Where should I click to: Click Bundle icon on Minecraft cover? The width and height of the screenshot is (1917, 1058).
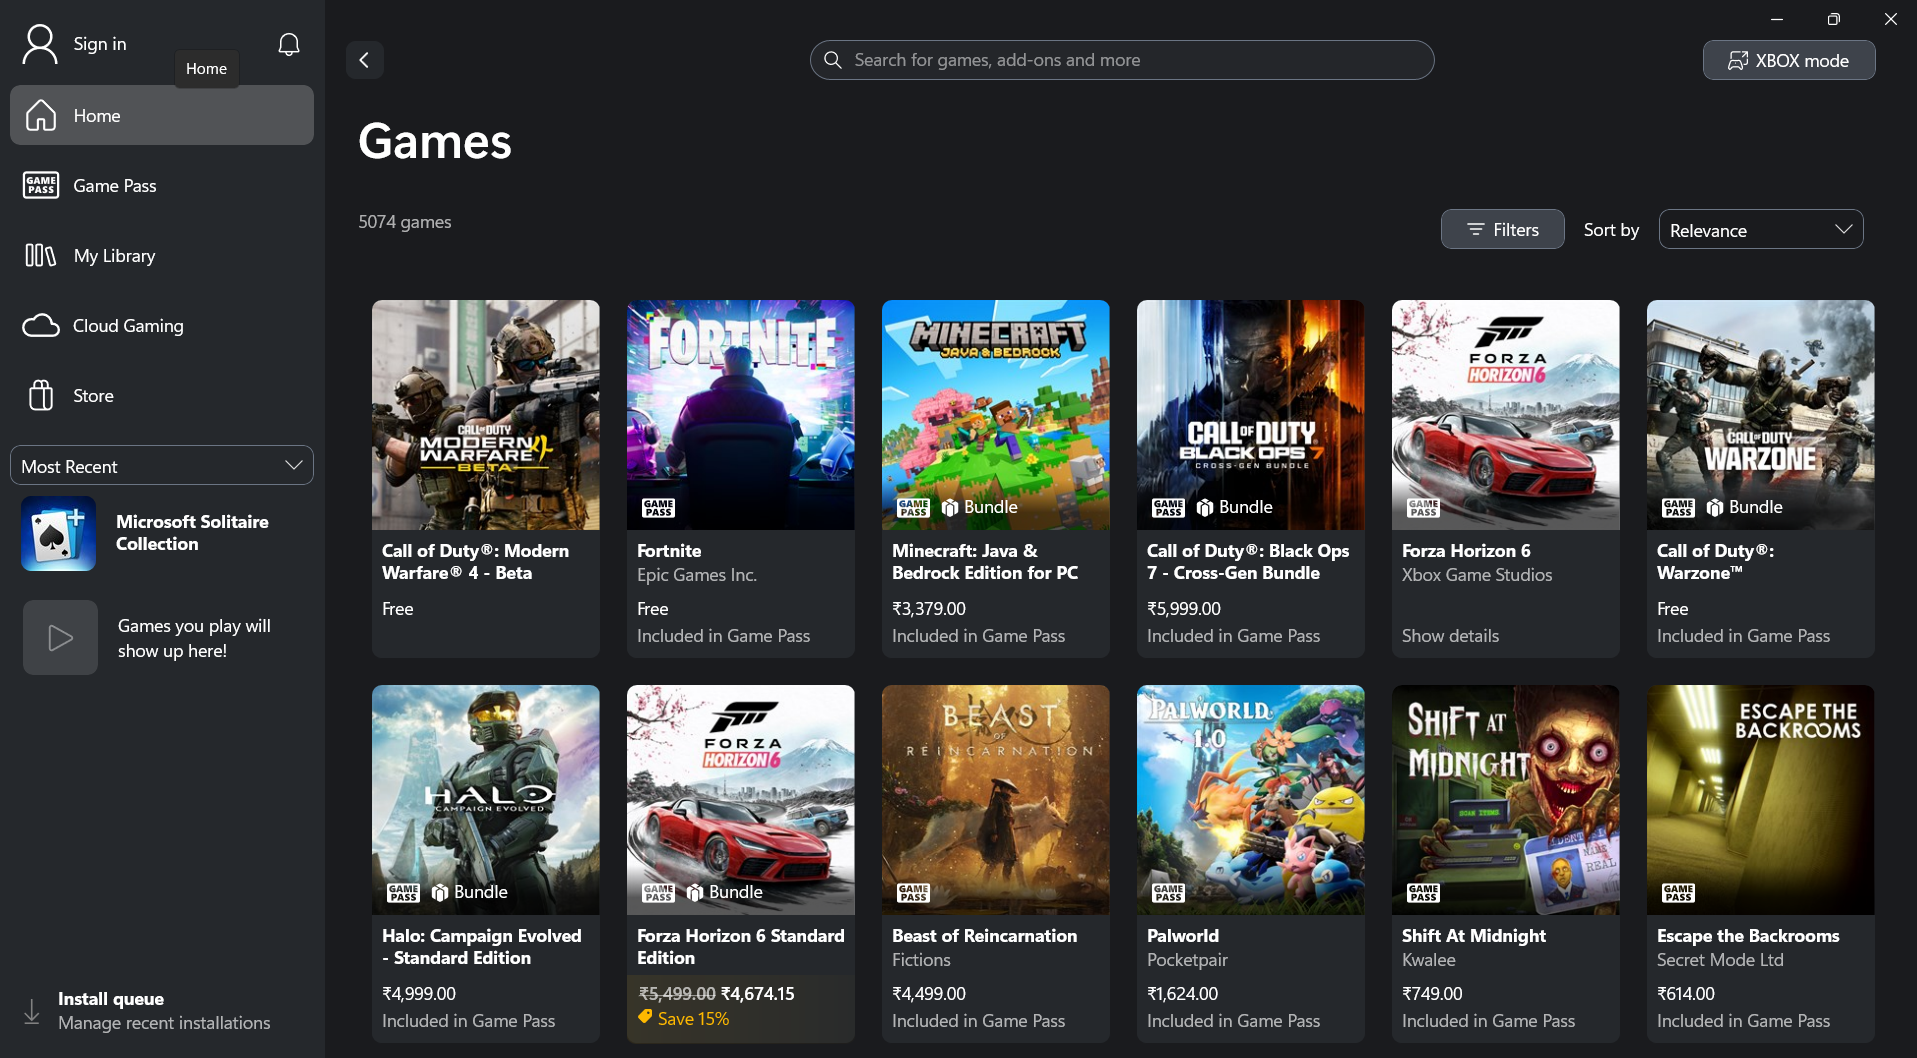click(950, 508)
